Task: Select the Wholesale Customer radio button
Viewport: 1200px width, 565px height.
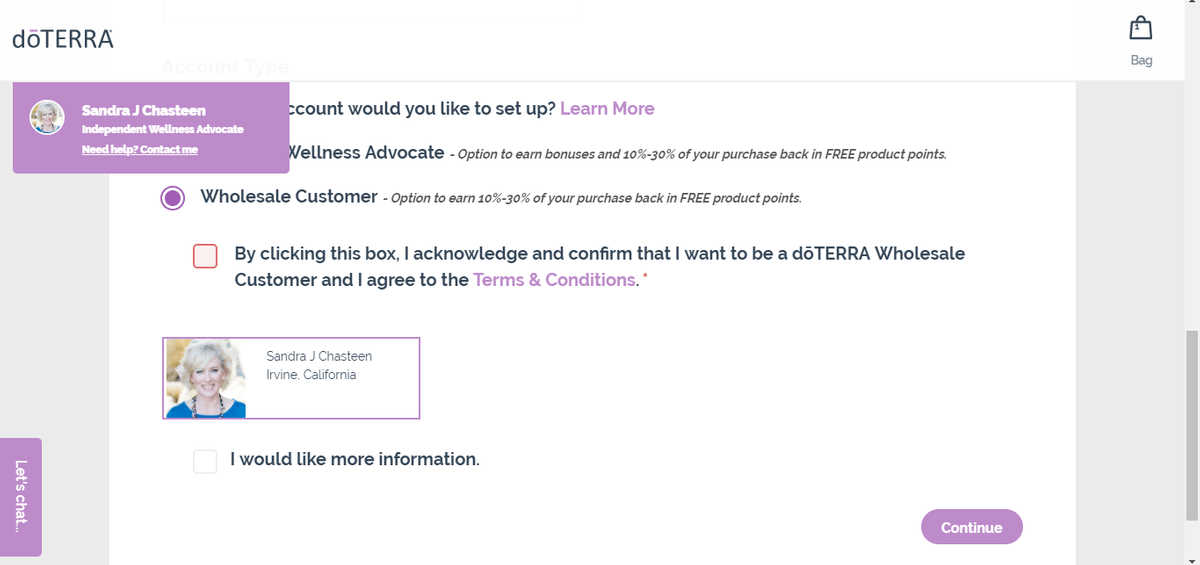Action: tap(173, 198)
